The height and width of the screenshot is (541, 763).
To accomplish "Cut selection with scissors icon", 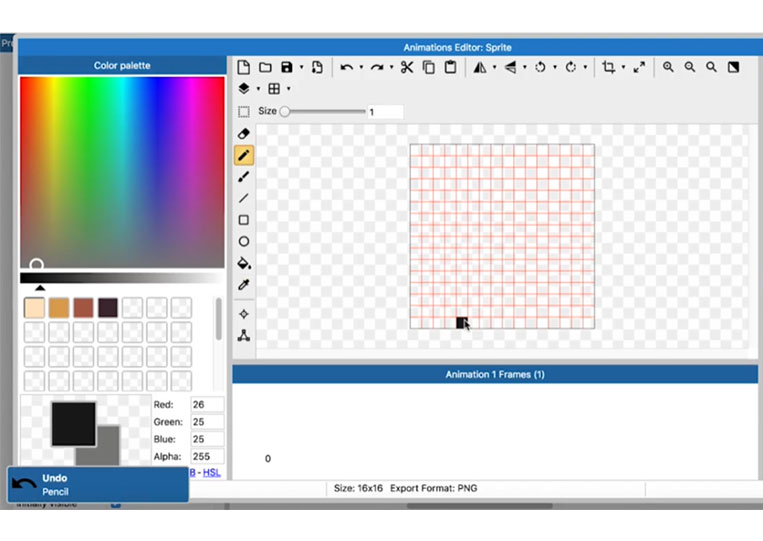I will tap(407, 67).
